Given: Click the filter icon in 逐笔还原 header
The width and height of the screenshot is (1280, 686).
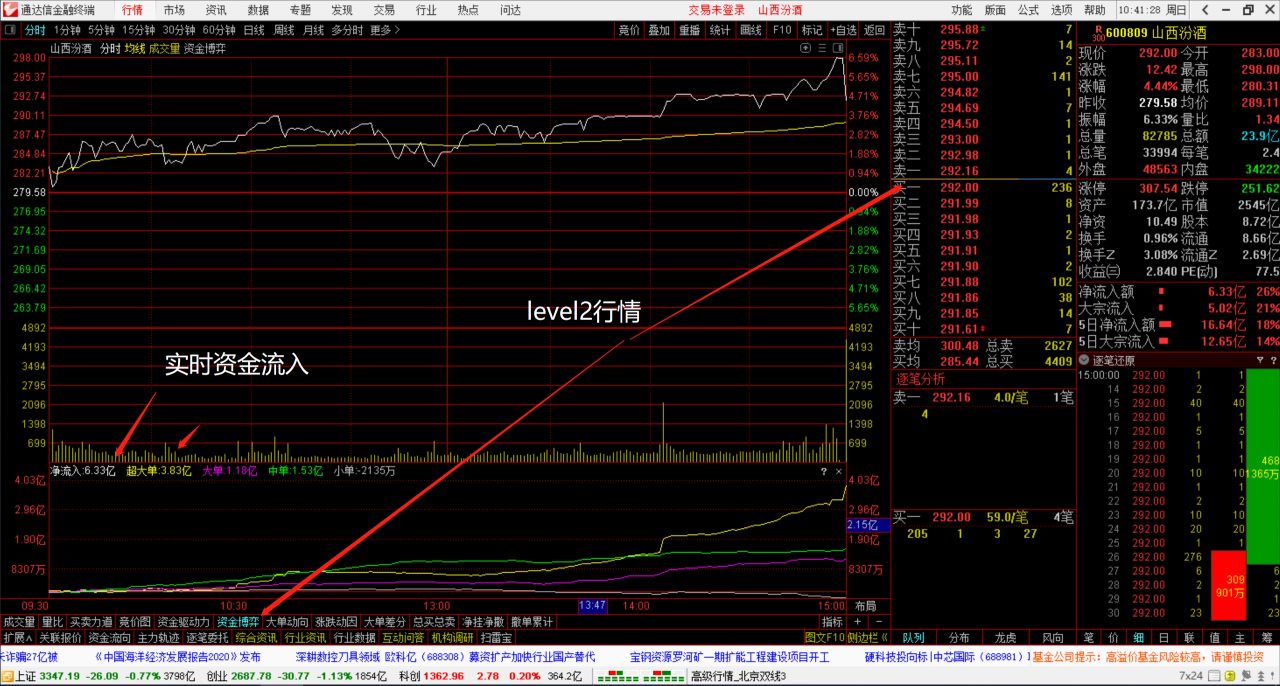Looking at the screenshot, I should coord(1260,360).
